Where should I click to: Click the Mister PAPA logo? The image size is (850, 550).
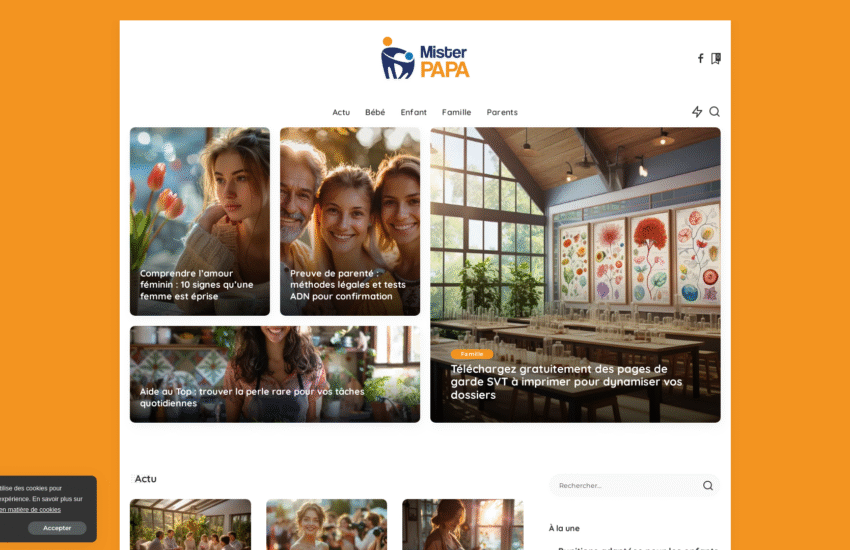425,59
